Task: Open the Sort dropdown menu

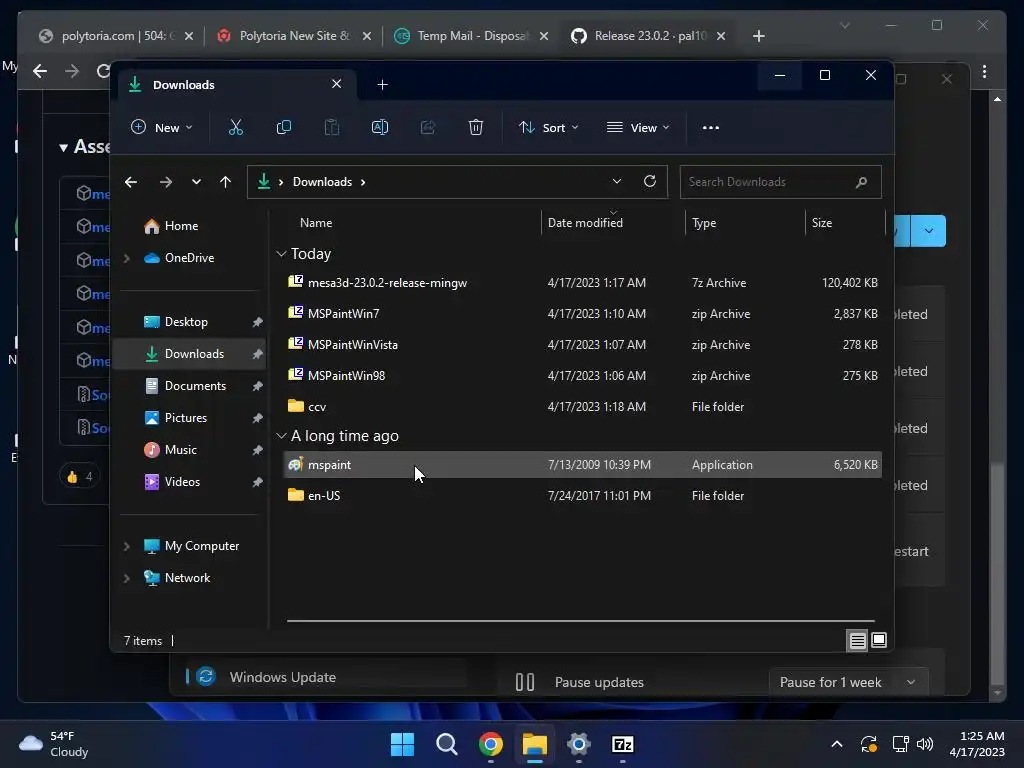Action: click(548, 127)
